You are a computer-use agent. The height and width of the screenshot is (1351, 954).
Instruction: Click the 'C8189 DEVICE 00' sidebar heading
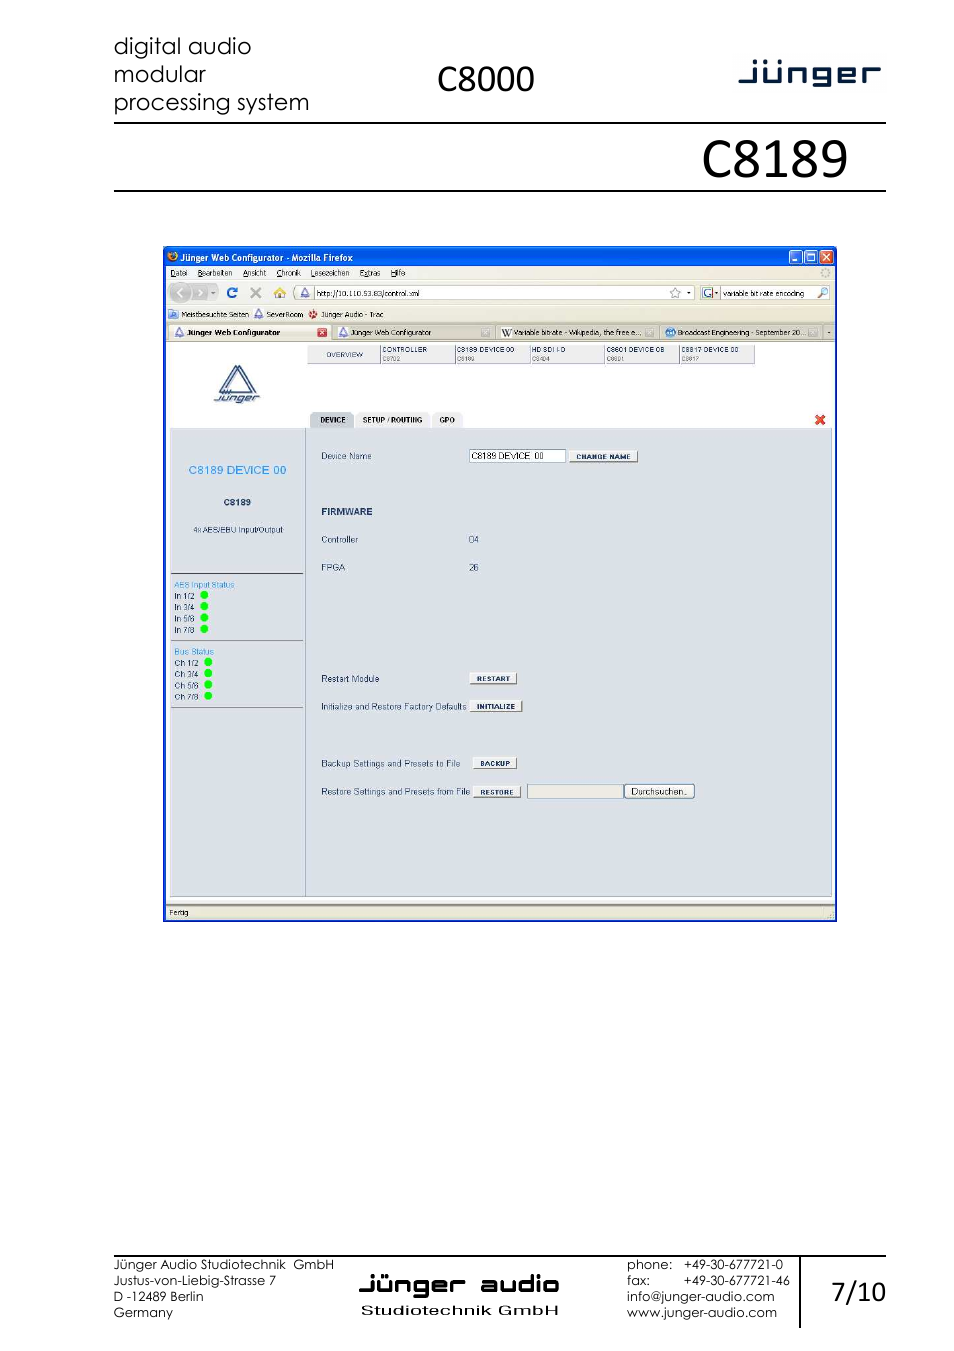point(237,470)
